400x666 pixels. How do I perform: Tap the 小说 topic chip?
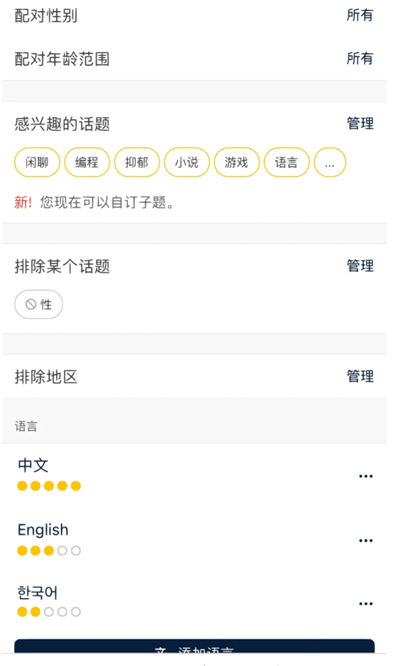186,162
